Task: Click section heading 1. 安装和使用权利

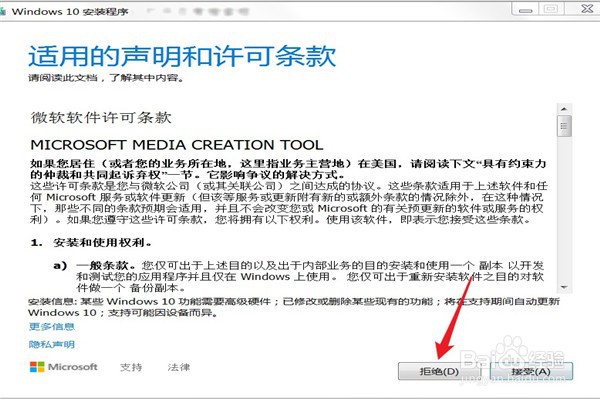Action: (91, 243)
